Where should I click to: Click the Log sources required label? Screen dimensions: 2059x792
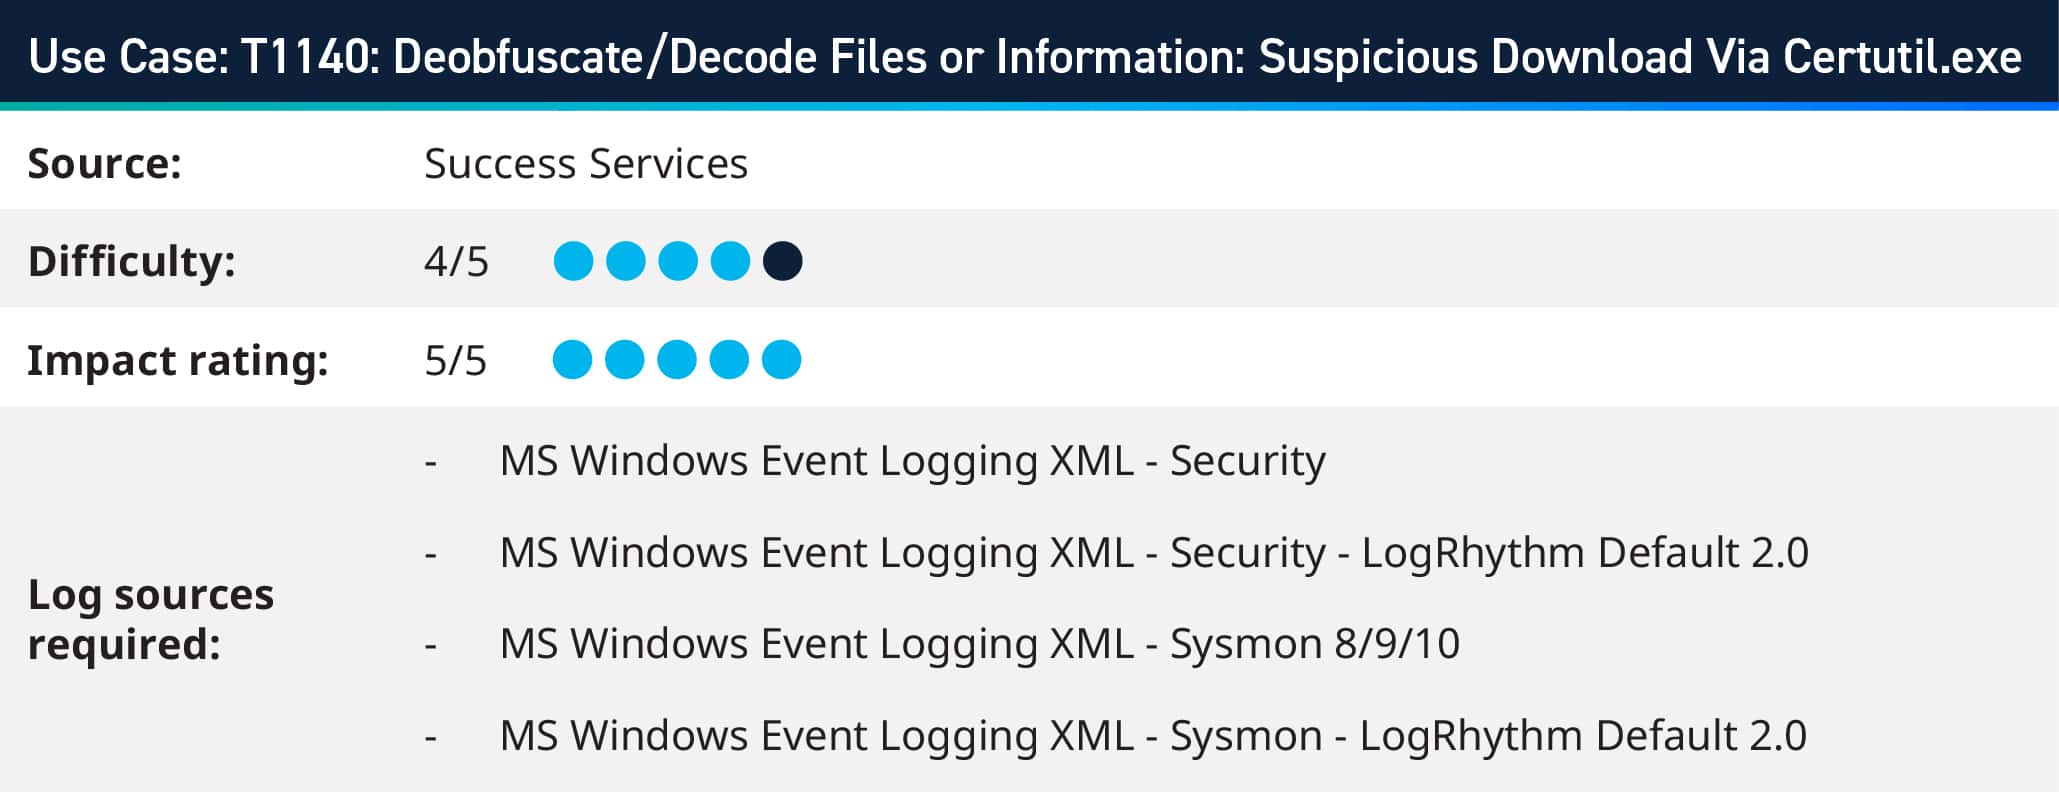click(x=150, y=619)
